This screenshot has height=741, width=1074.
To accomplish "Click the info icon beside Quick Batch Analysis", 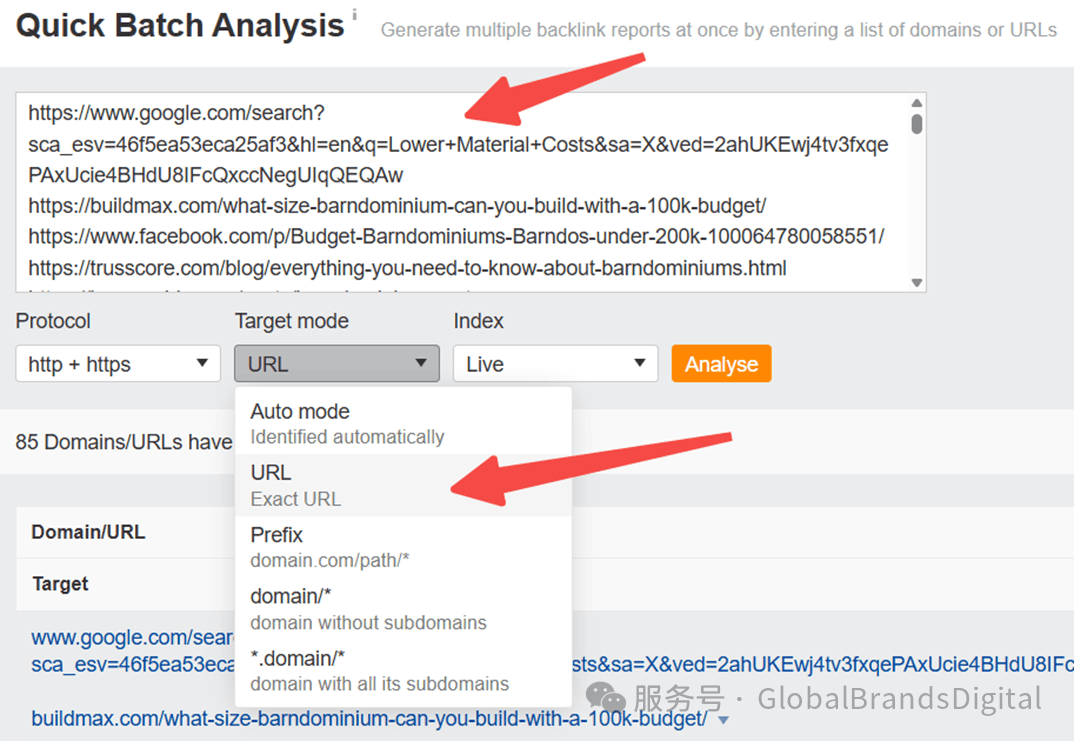I will point(355,14).
